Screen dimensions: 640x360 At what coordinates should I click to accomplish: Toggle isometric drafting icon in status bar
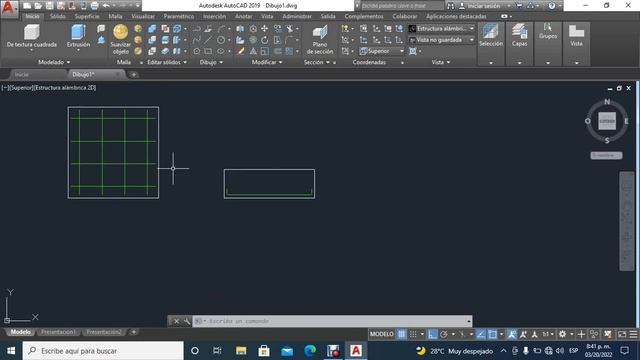coord(462,334)
